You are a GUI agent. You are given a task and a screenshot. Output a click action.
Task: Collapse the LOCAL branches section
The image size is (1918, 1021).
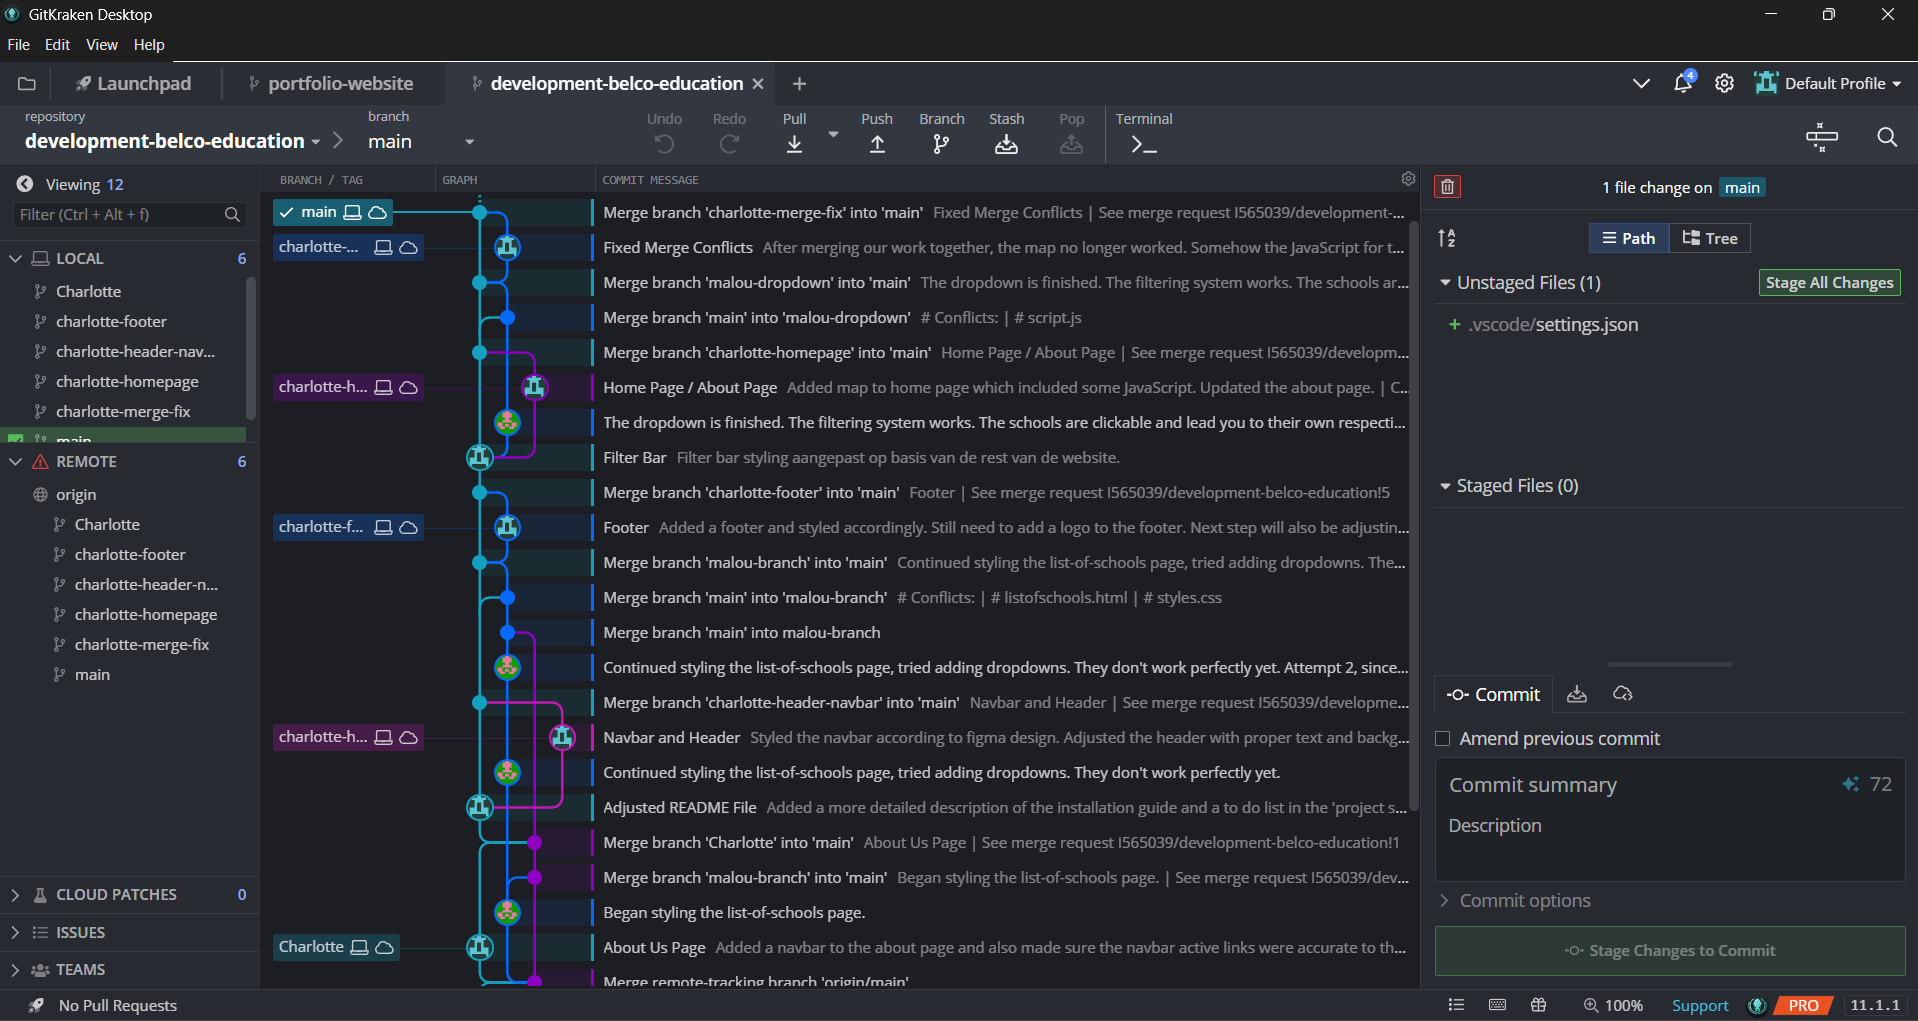(15, 258)
